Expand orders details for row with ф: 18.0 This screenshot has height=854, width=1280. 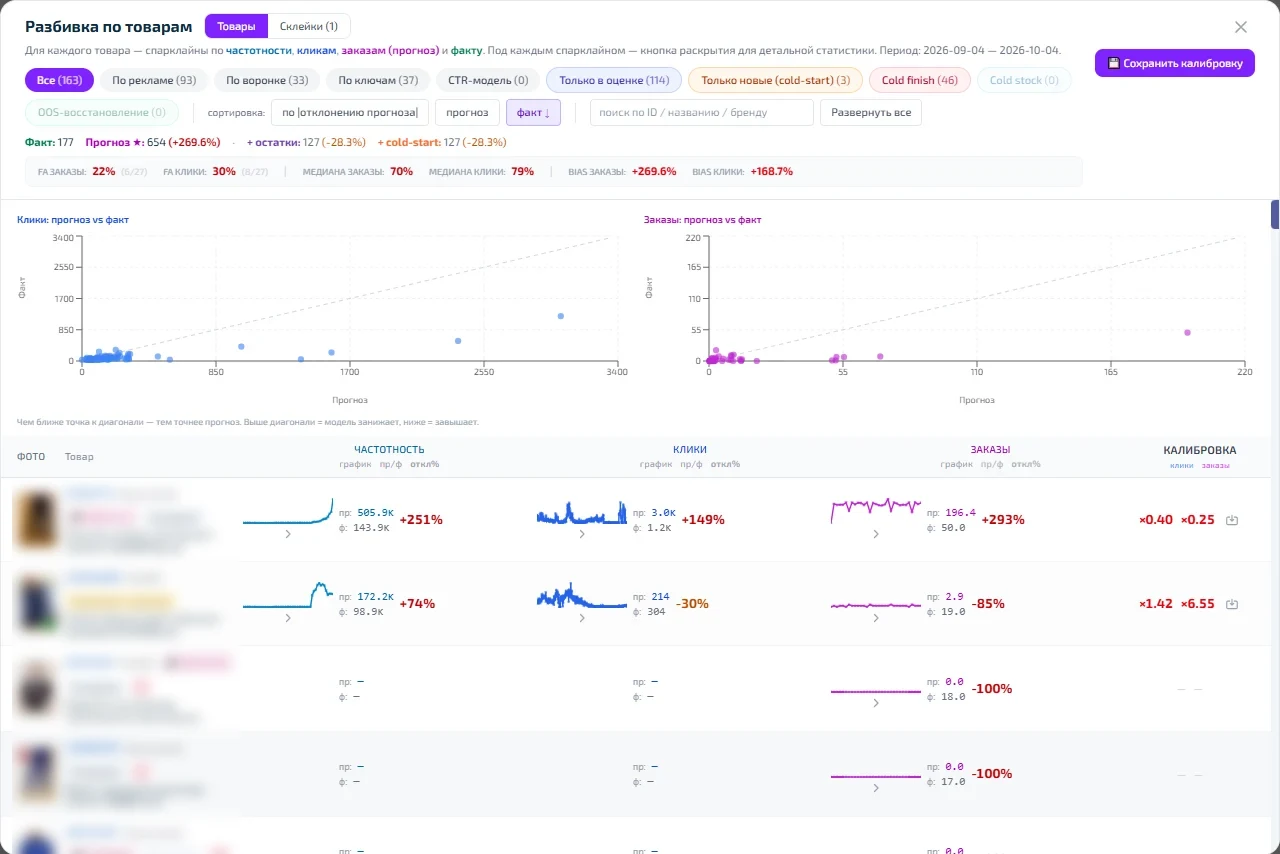click(876, 703)
